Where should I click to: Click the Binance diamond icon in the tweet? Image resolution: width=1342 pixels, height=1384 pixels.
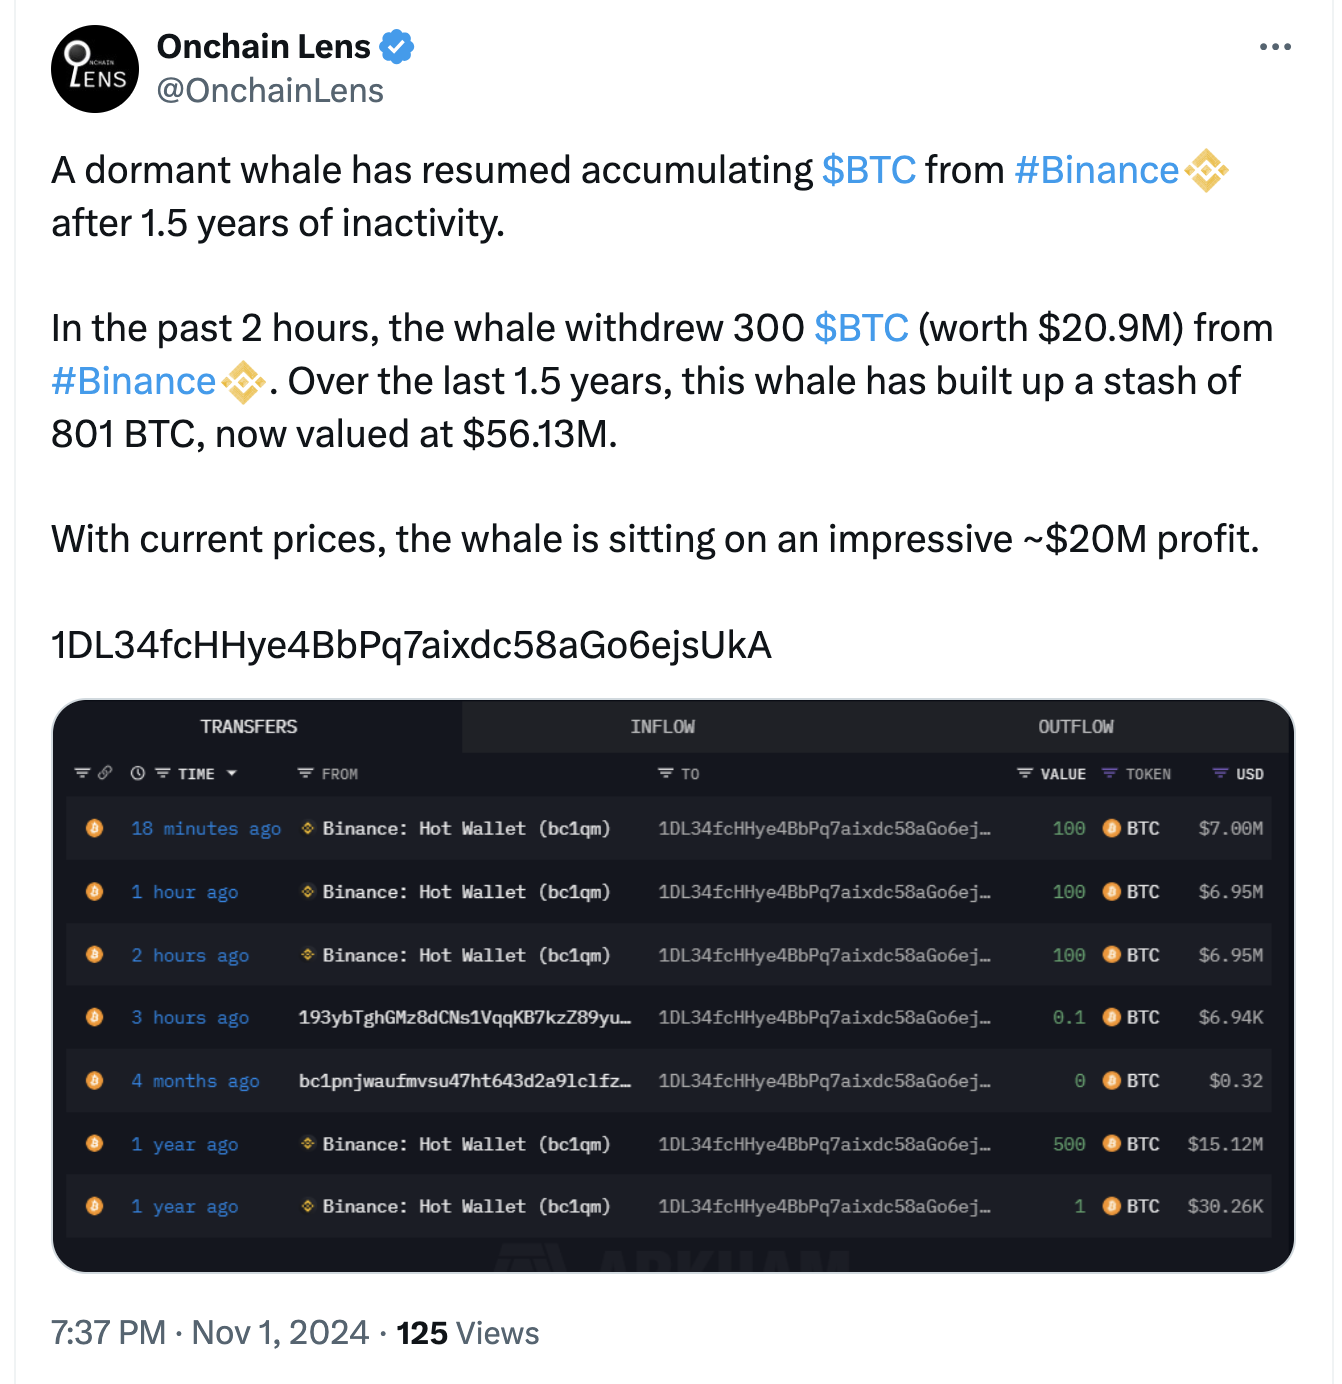click(1207, 170)
